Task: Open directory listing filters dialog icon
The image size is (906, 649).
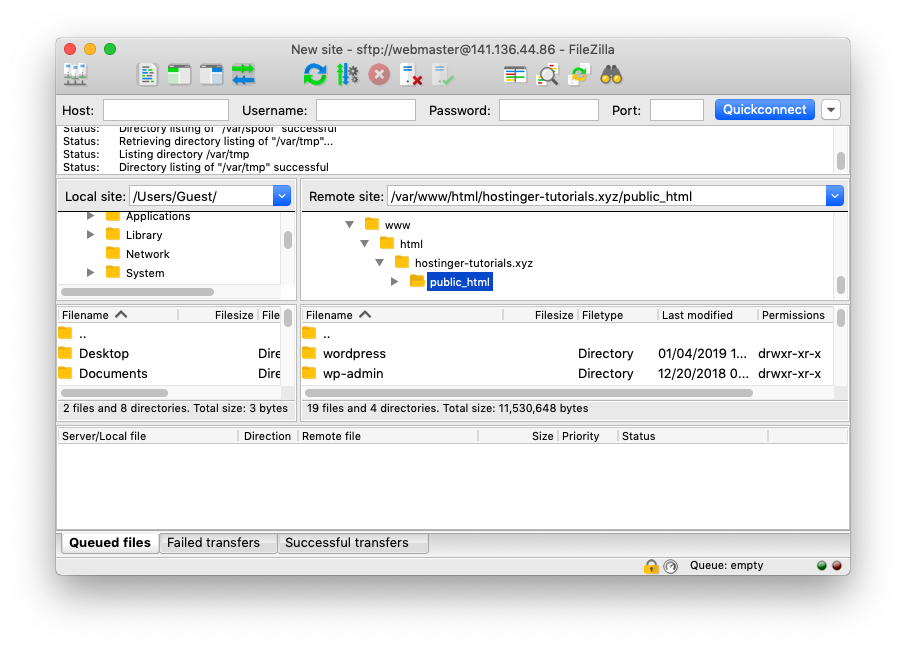Action: pos(515,75)
